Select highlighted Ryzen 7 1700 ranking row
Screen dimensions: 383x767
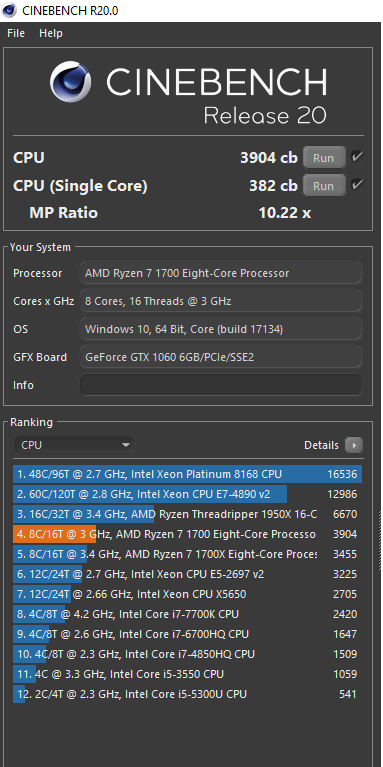click(x=187, y=534)
